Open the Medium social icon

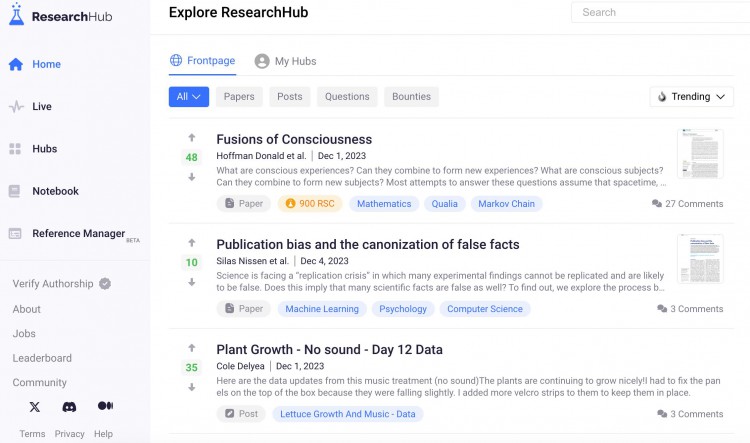pyautogui.click(x=105, y=406)
